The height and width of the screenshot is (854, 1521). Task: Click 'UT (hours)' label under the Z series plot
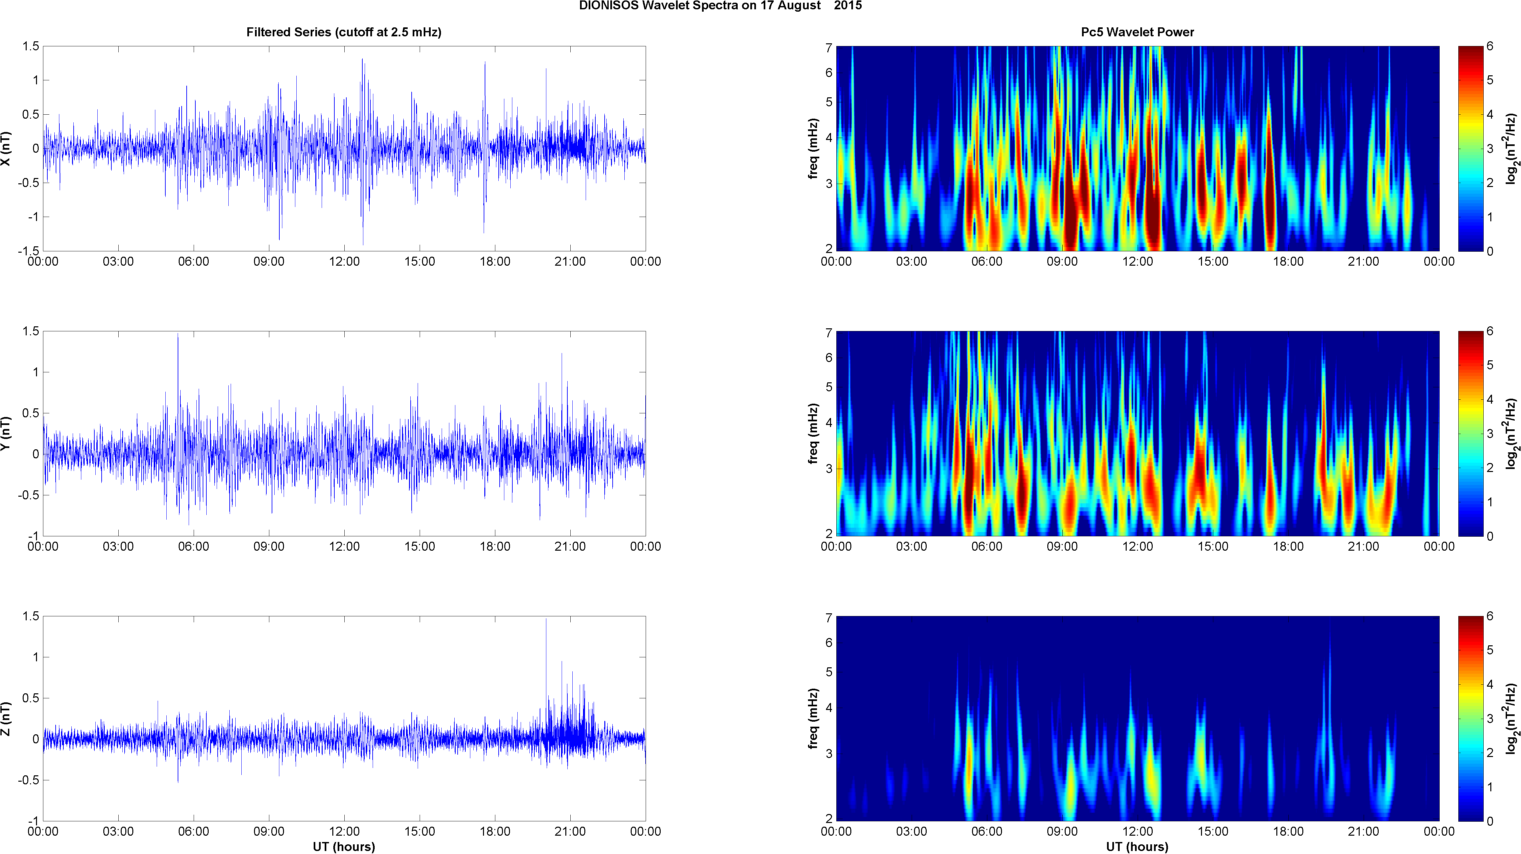tap(344, 847)
